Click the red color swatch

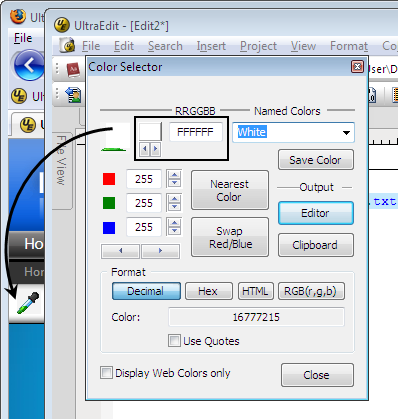[x=109, y=179]
